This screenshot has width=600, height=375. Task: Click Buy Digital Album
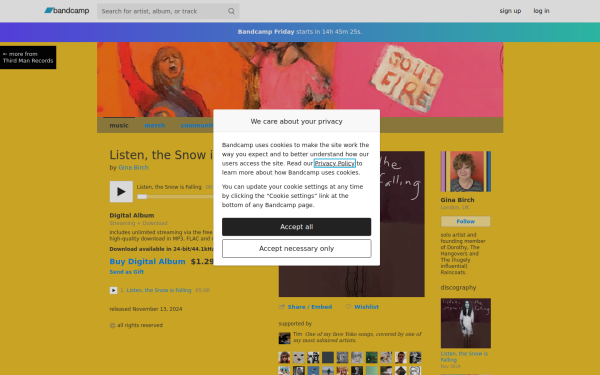[x=147, y=261]
